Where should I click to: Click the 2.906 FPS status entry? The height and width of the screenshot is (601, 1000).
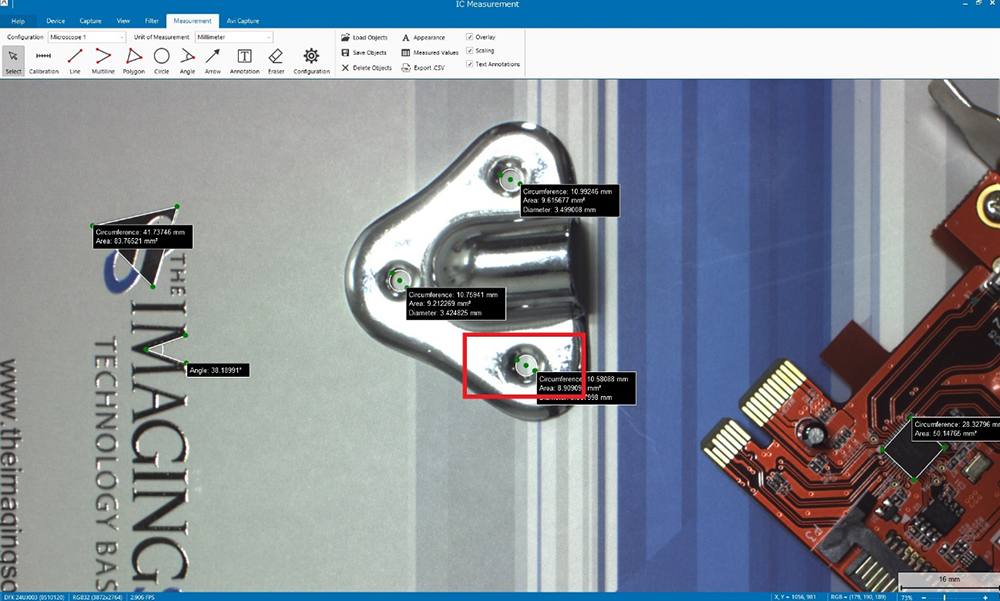(142, 597)
